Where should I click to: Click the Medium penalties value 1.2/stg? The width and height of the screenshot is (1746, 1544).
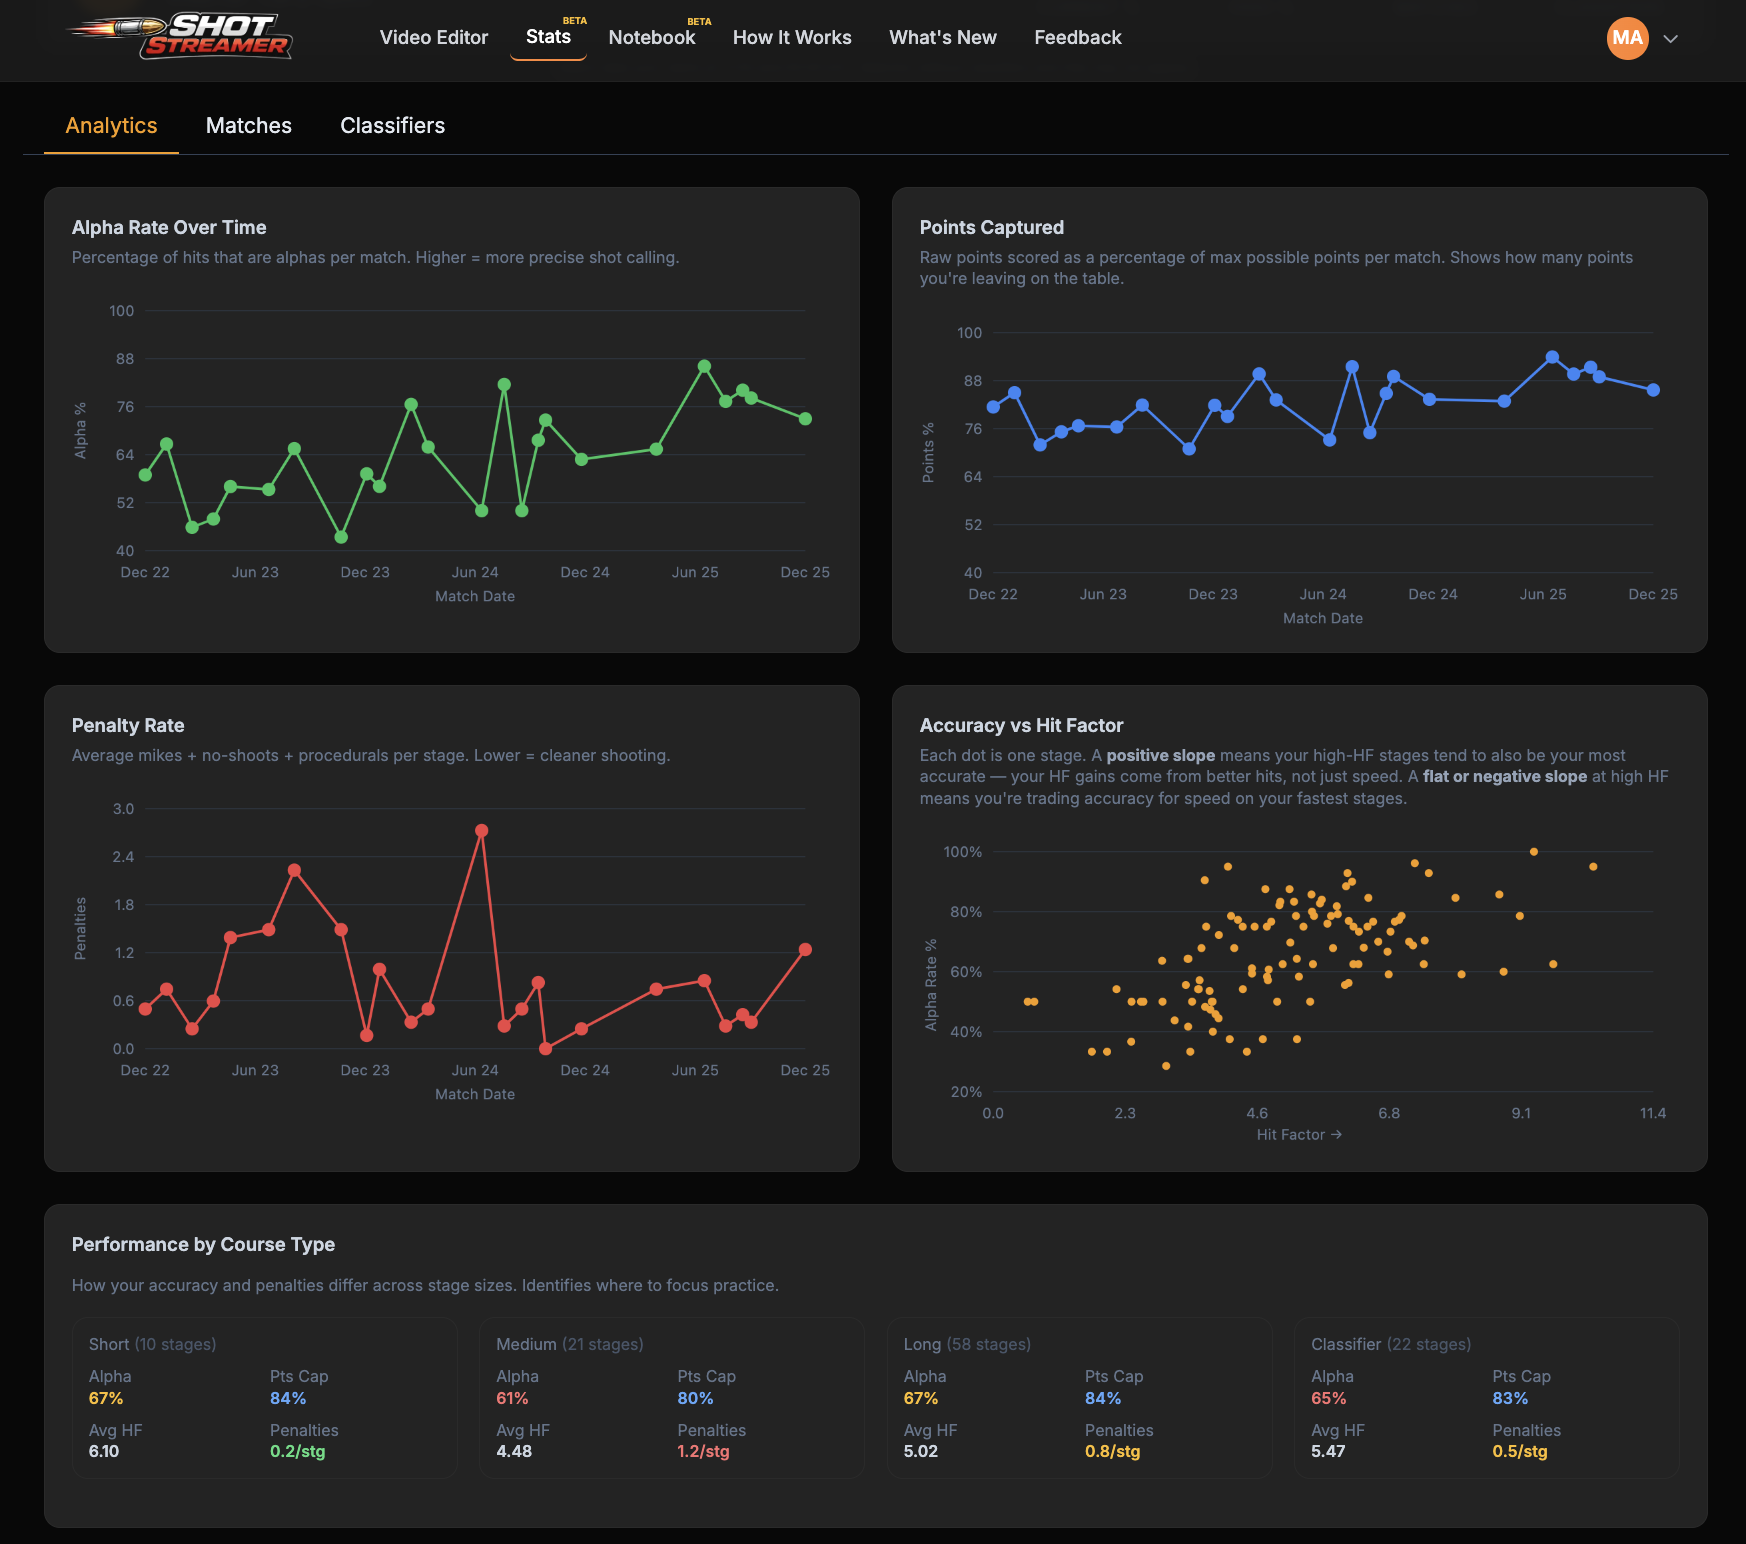point(703,1451)
